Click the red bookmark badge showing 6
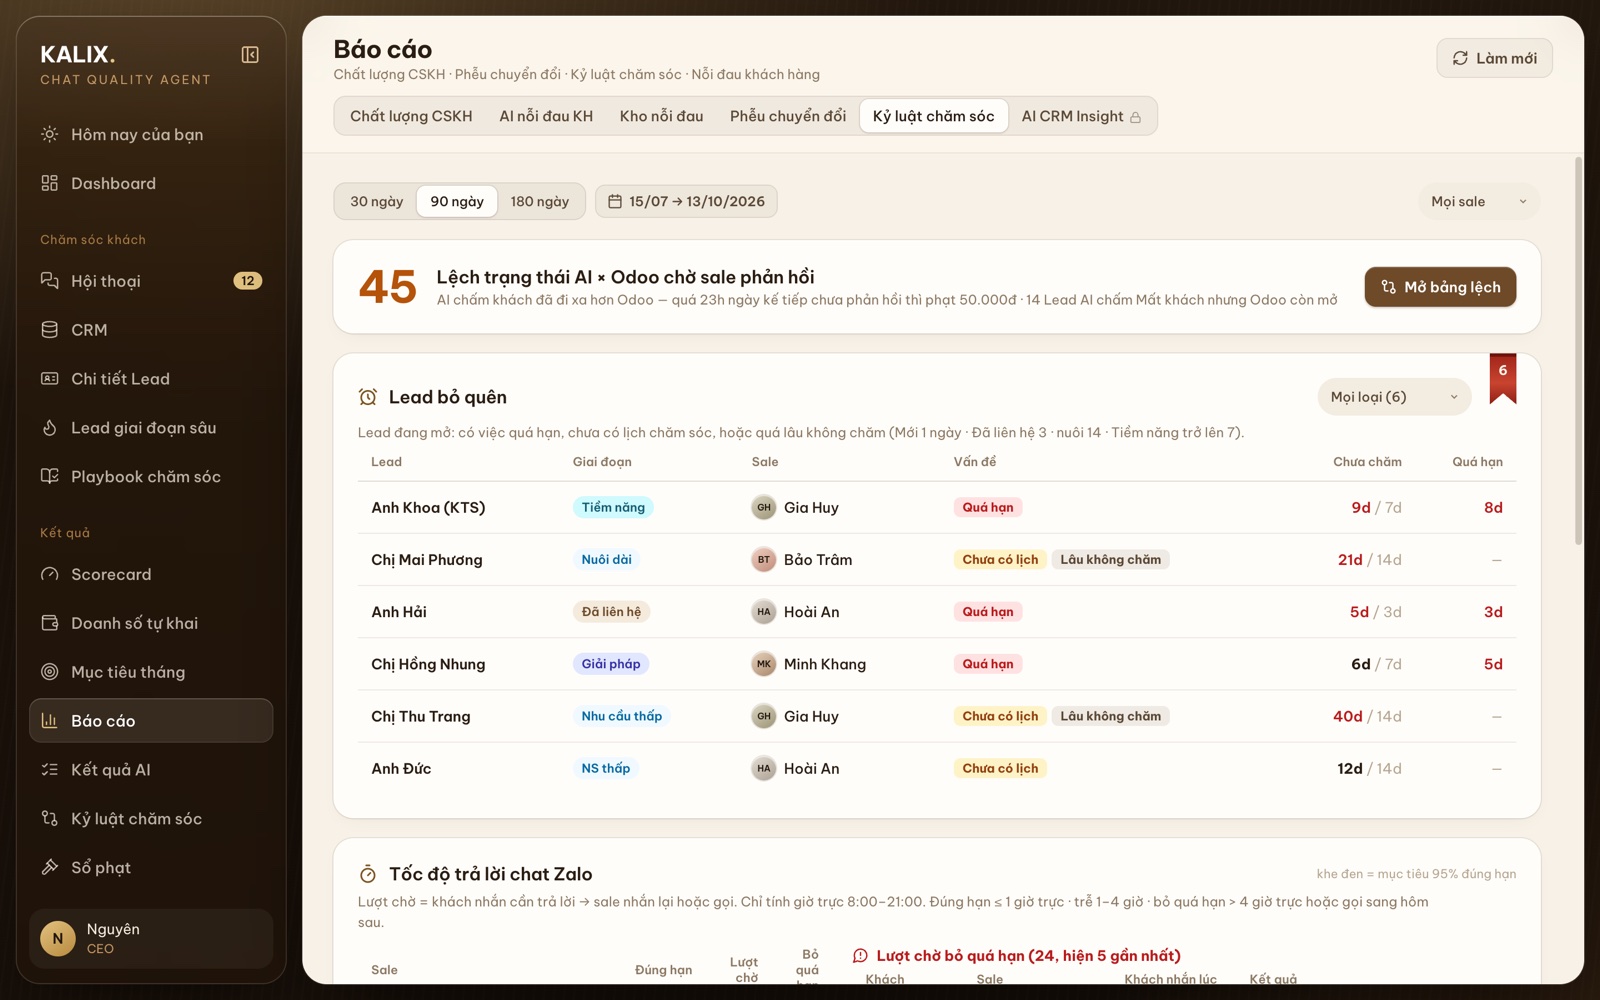This screenshot has width=1600, height=1000. click(1502, 378)
